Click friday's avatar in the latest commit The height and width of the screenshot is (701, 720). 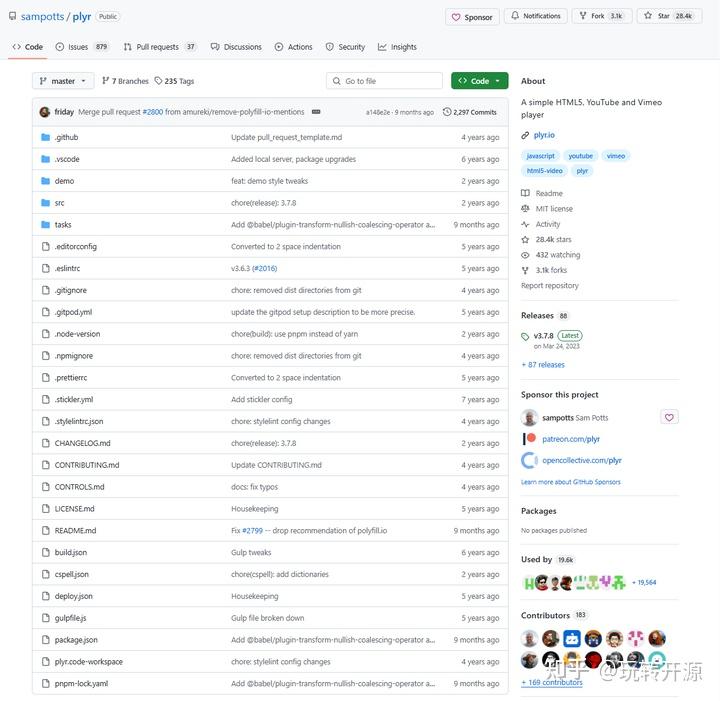45,112
